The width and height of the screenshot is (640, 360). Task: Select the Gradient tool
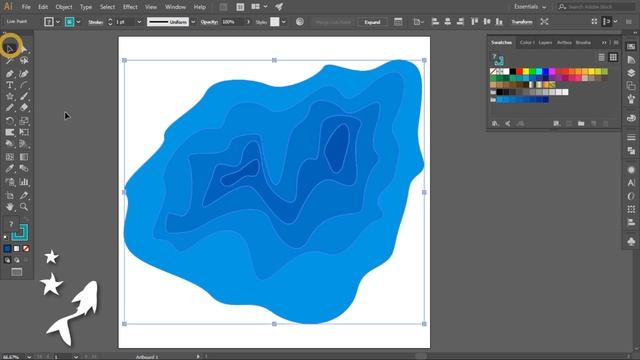[24, 157]
